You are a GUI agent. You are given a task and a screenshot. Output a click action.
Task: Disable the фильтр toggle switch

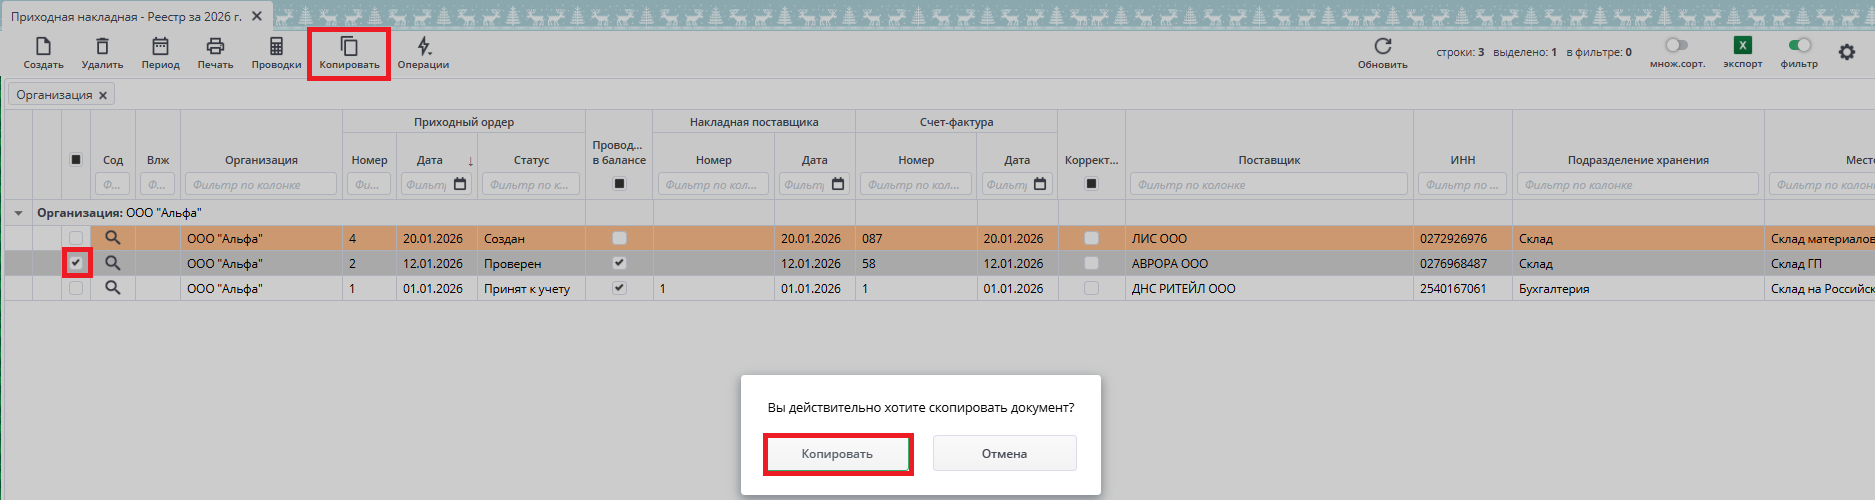coord(1799,45)
